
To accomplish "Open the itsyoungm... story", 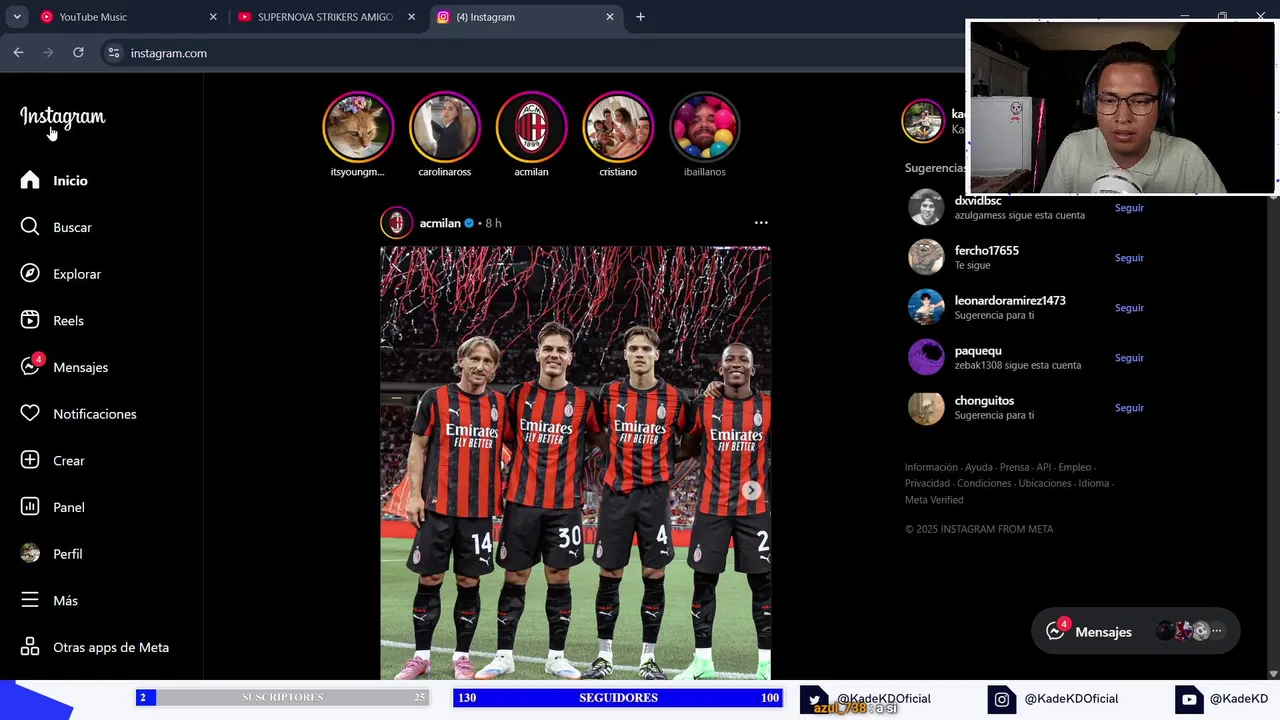I will pyautogui.click(x=358, y=126).
